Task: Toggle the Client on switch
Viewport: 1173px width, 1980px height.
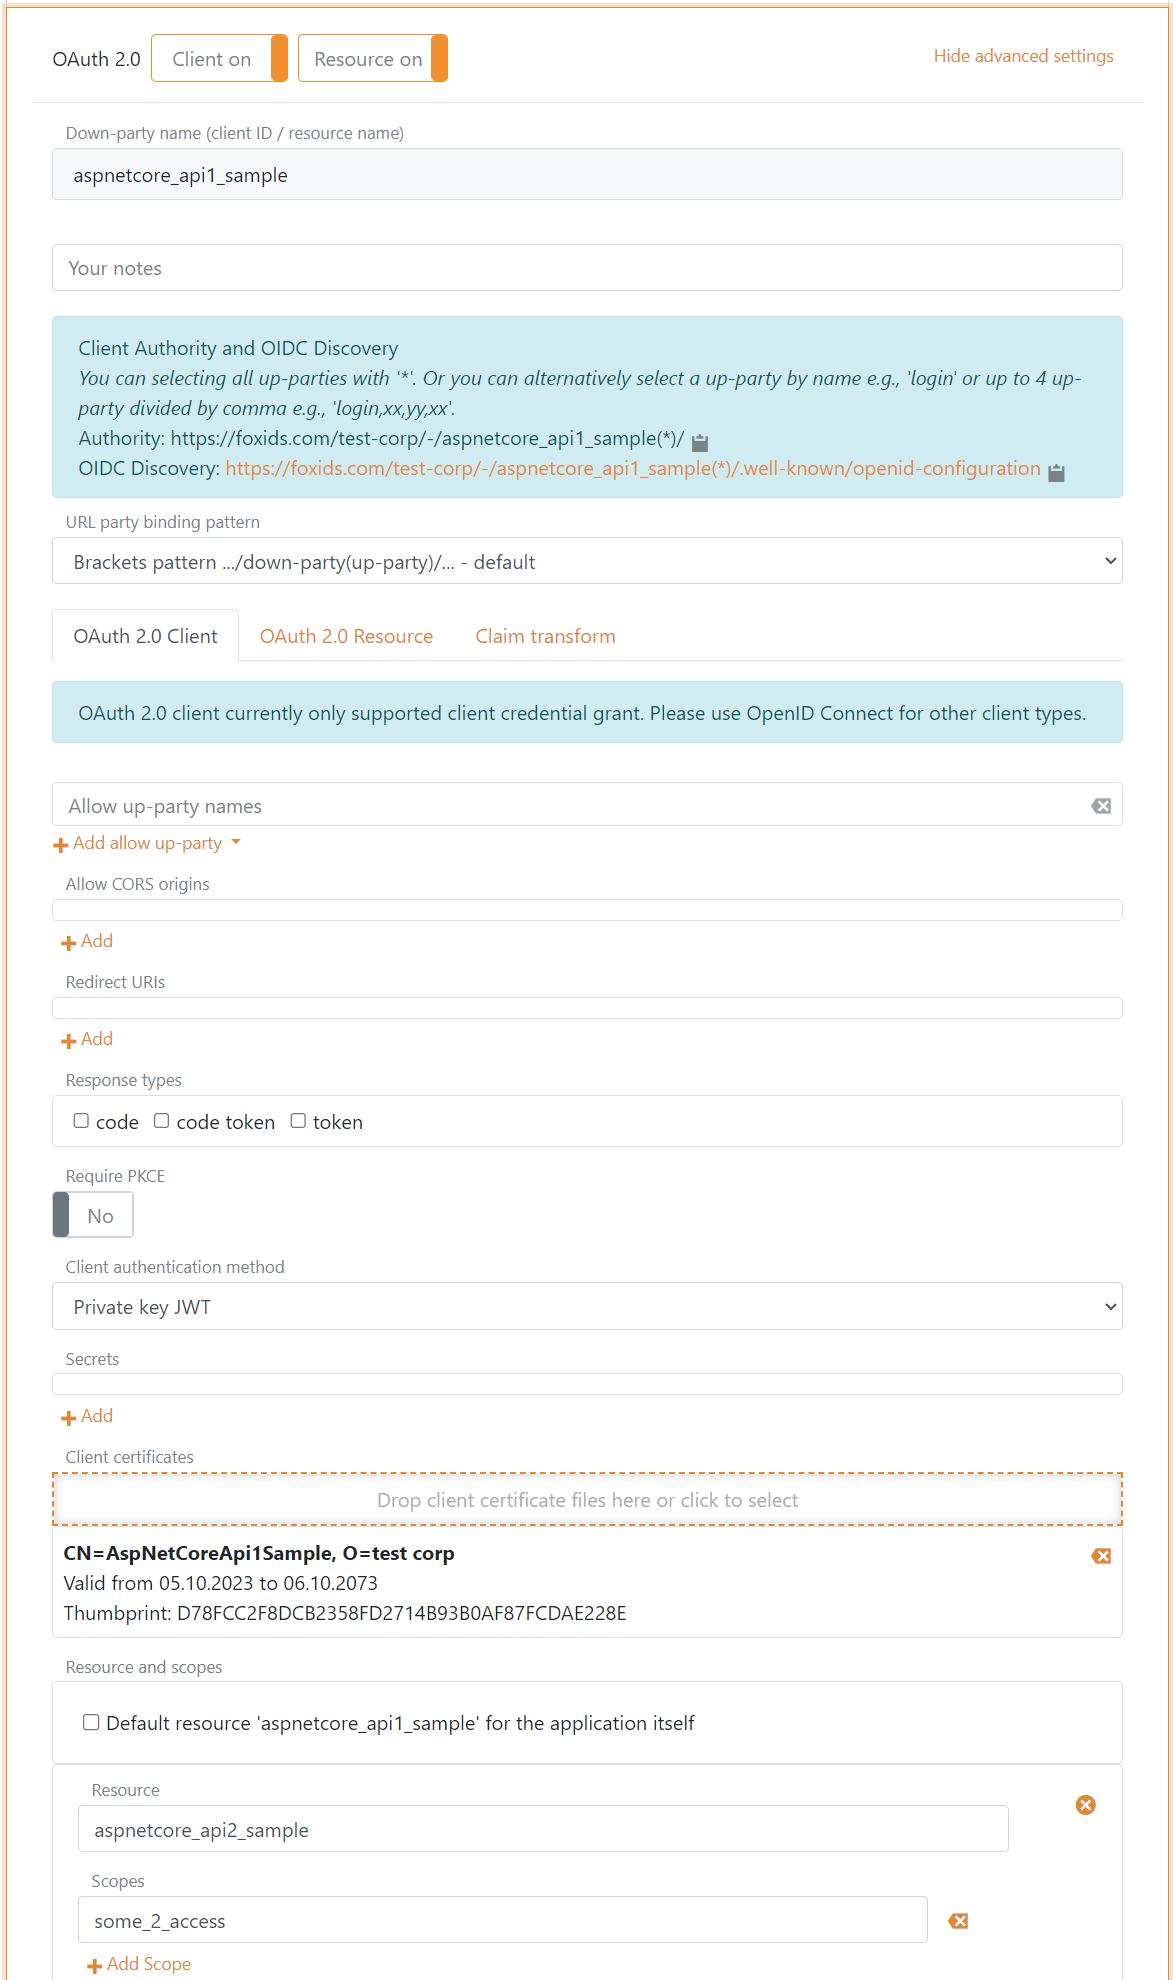Action: pyautogui.click(x=219, y=59)
